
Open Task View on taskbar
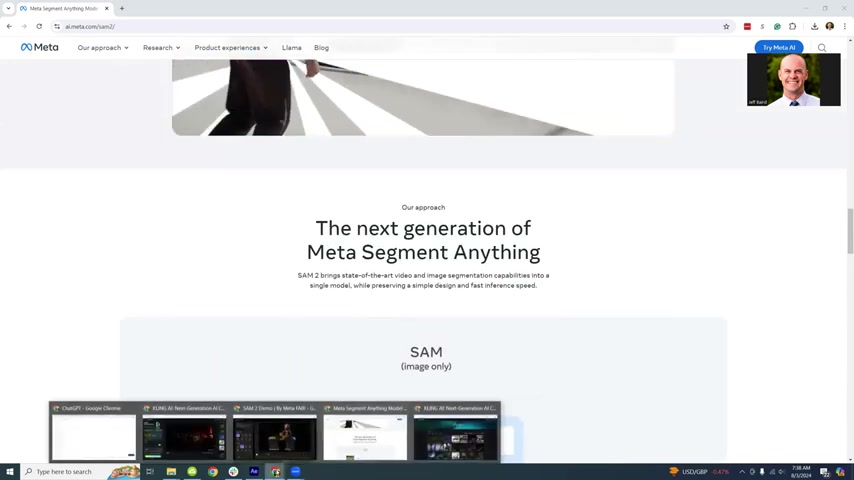pos(150,472)
